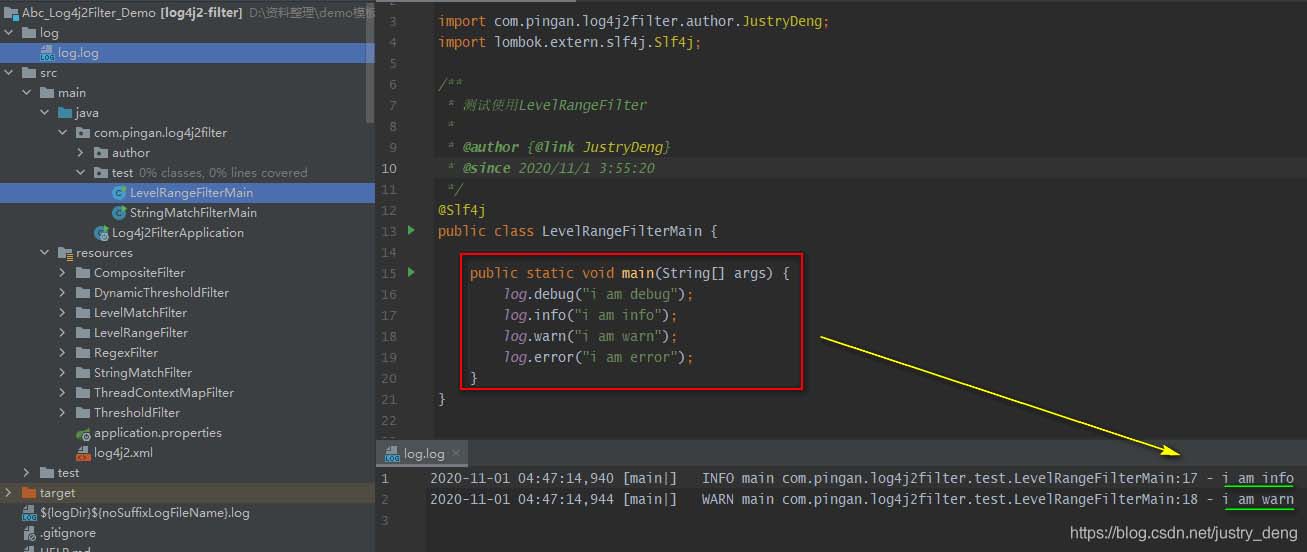The image size is (1307, 552).
Task: Click the JustryDeng link in Javadoc
Action: pos(623,147)
